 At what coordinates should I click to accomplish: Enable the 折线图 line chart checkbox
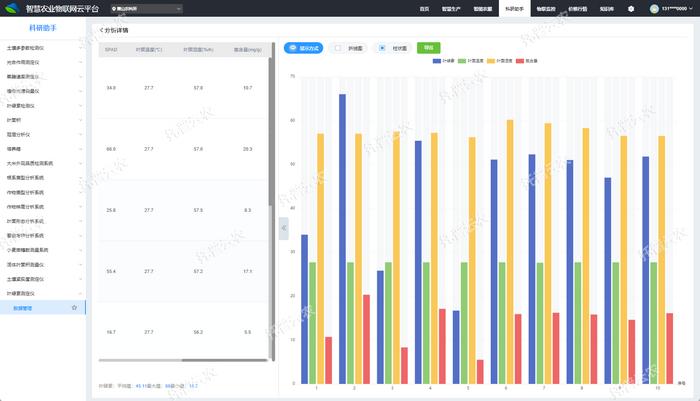click(x=338, y=47)
